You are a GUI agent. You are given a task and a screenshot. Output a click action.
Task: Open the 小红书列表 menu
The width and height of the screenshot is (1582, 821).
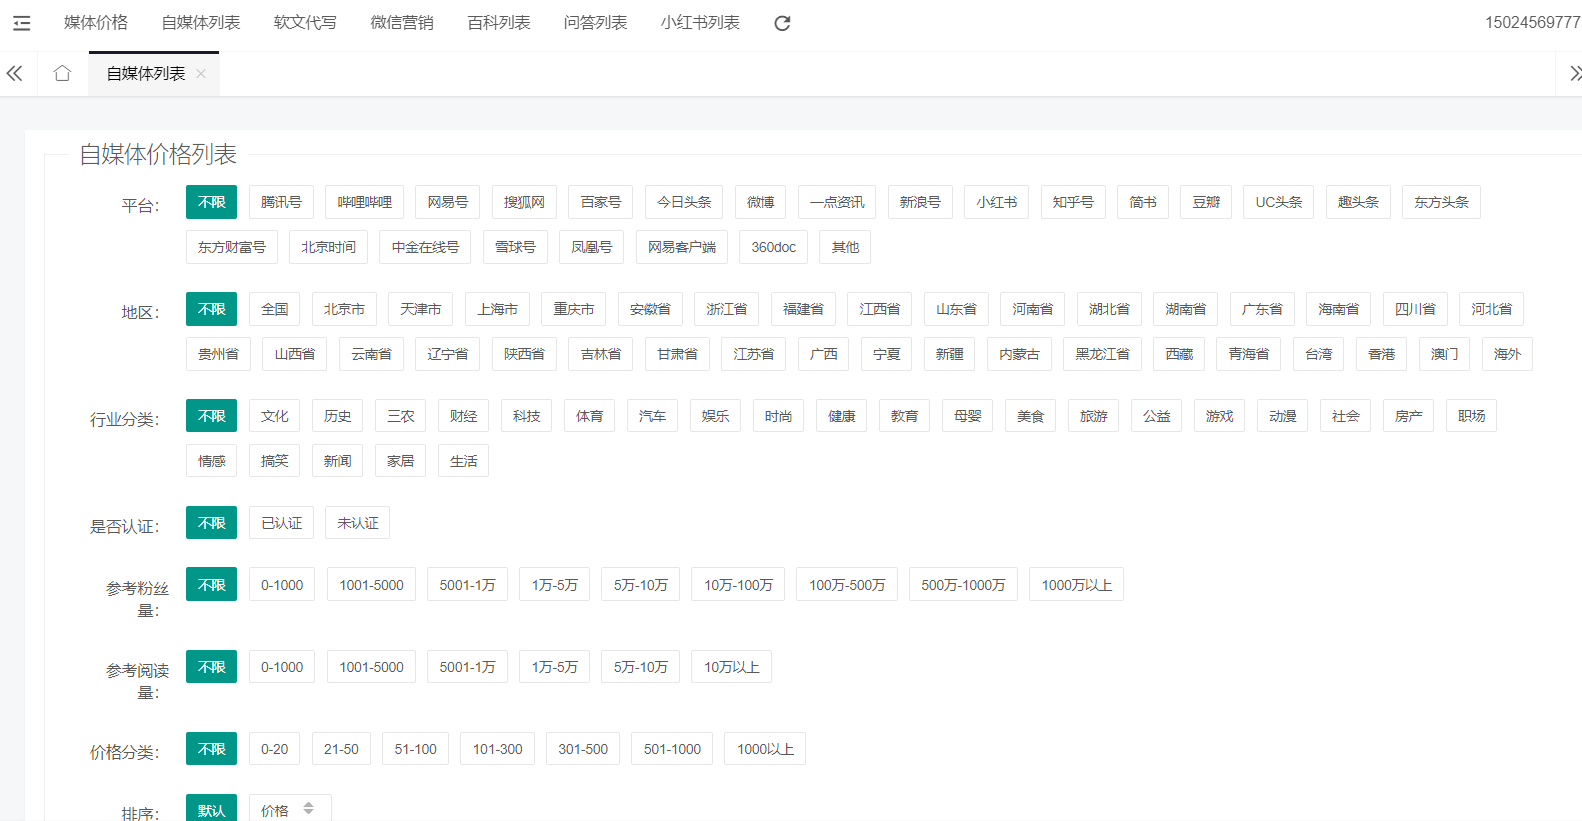point(700,23)
